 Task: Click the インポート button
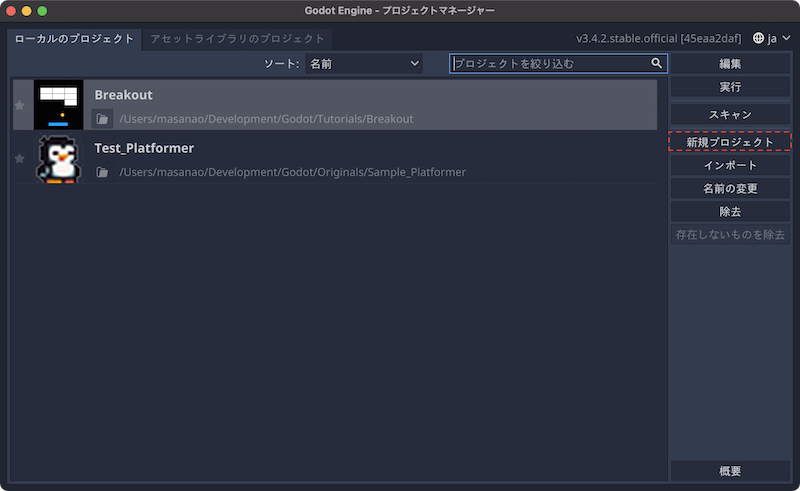pos(729,165)
